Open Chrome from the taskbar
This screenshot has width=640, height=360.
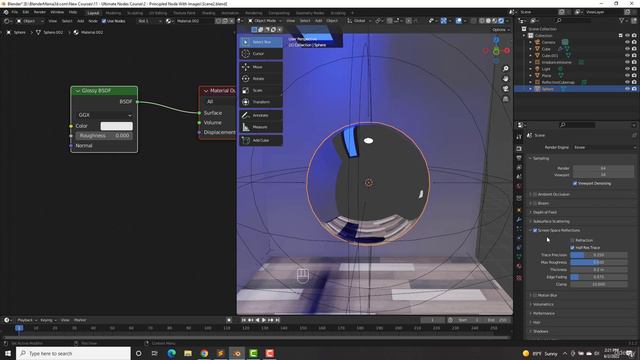(204, 353)
